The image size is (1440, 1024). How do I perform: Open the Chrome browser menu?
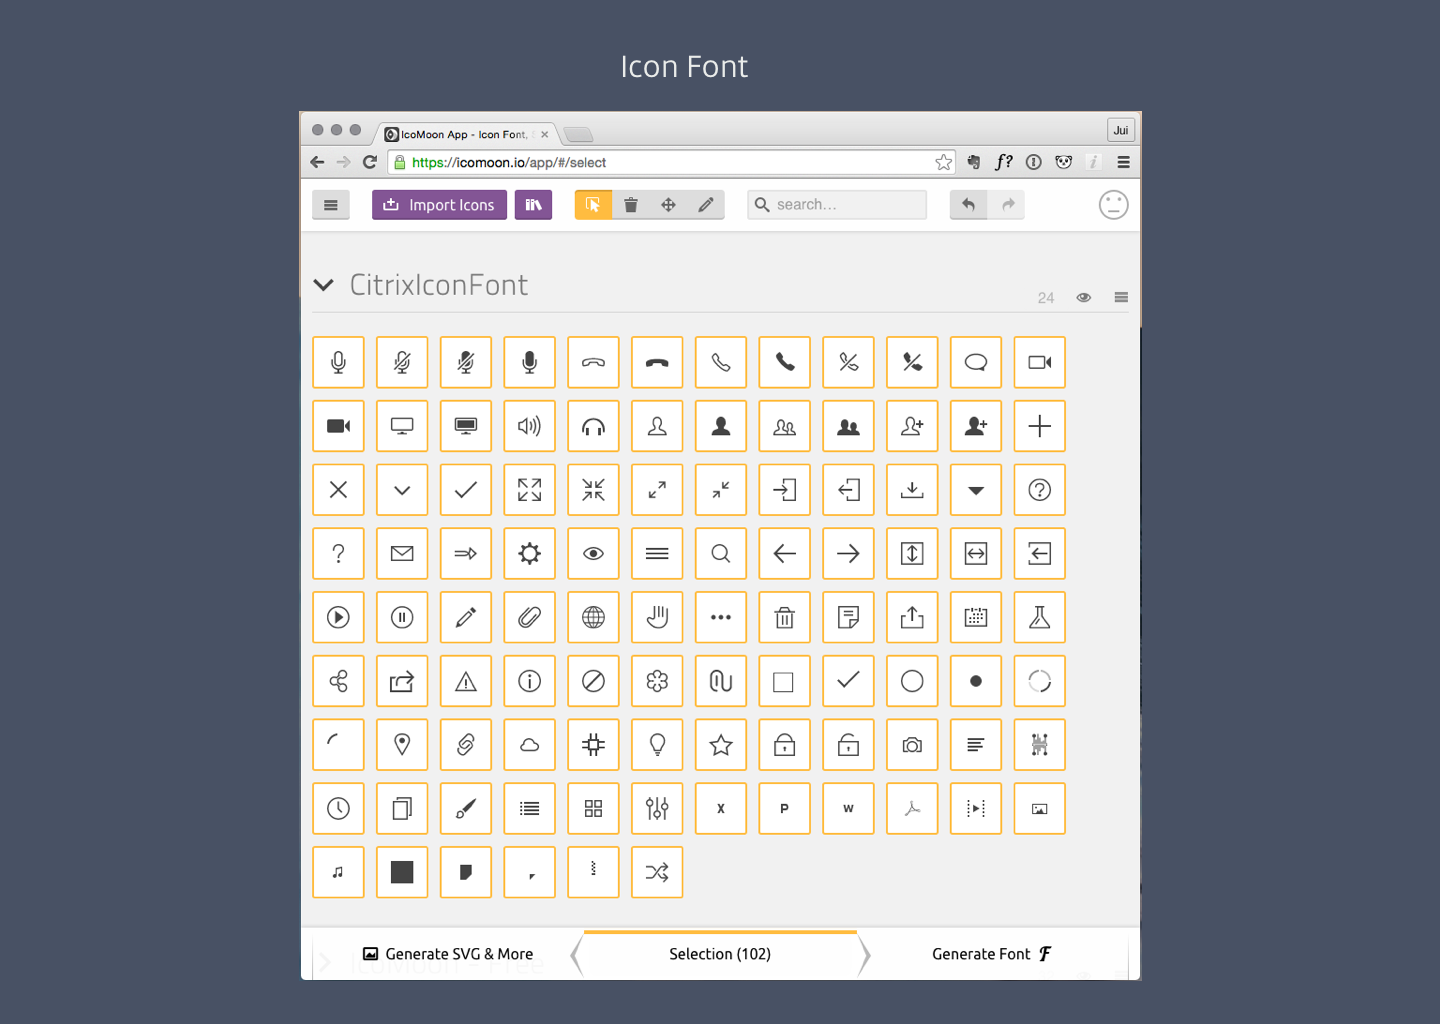click(x=1124, y=162)
